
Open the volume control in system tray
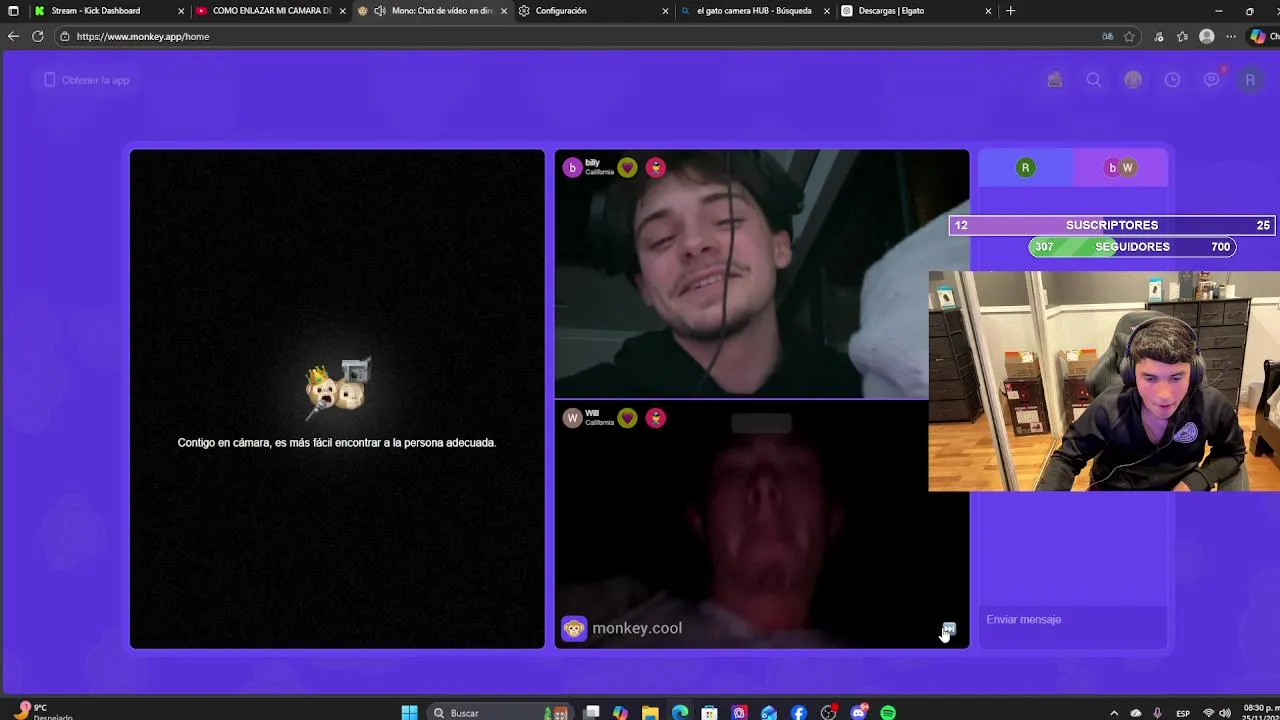1225,713
